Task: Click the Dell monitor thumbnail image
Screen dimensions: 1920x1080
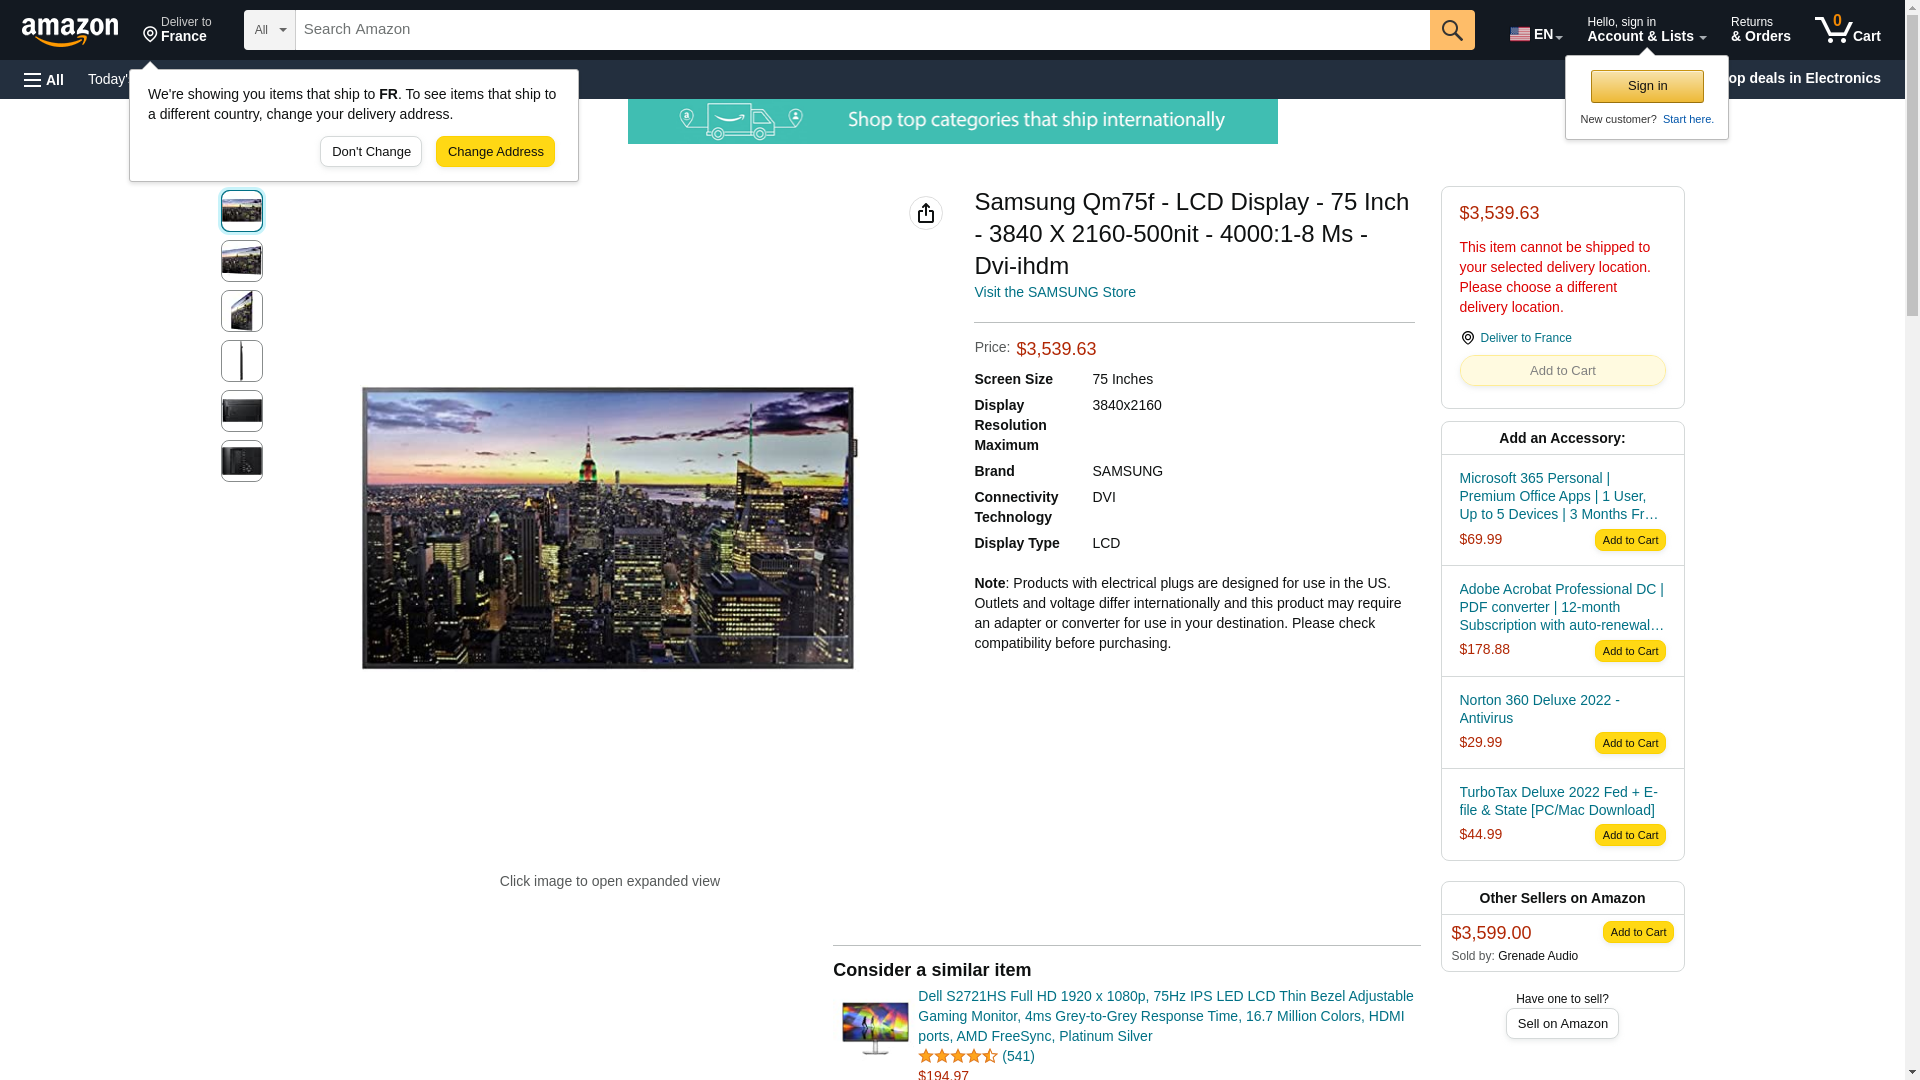Action: 874,1027
